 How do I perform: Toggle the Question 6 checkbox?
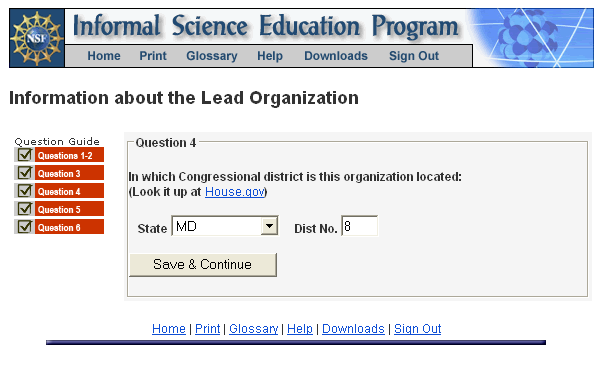[25, 226]
